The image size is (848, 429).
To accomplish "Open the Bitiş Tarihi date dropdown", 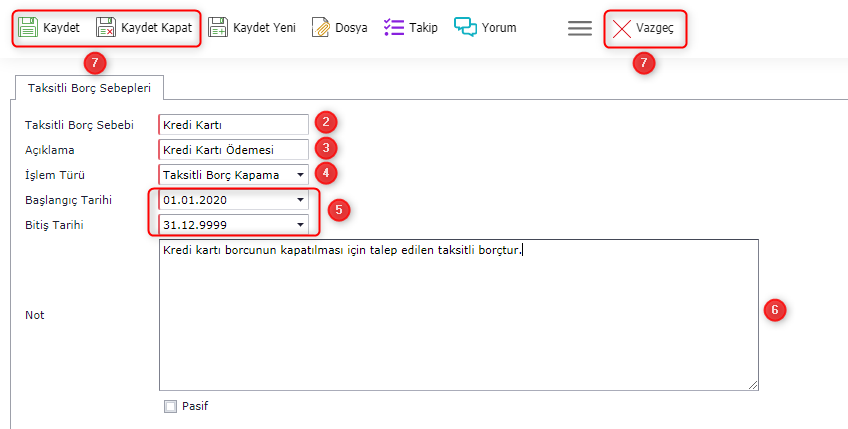I will click(300, 225).
